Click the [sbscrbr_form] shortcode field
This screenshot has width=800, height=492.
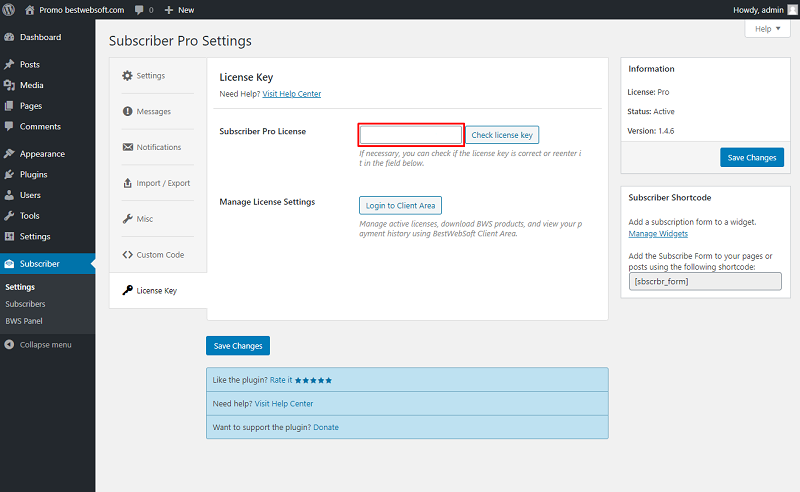(705, 281)
